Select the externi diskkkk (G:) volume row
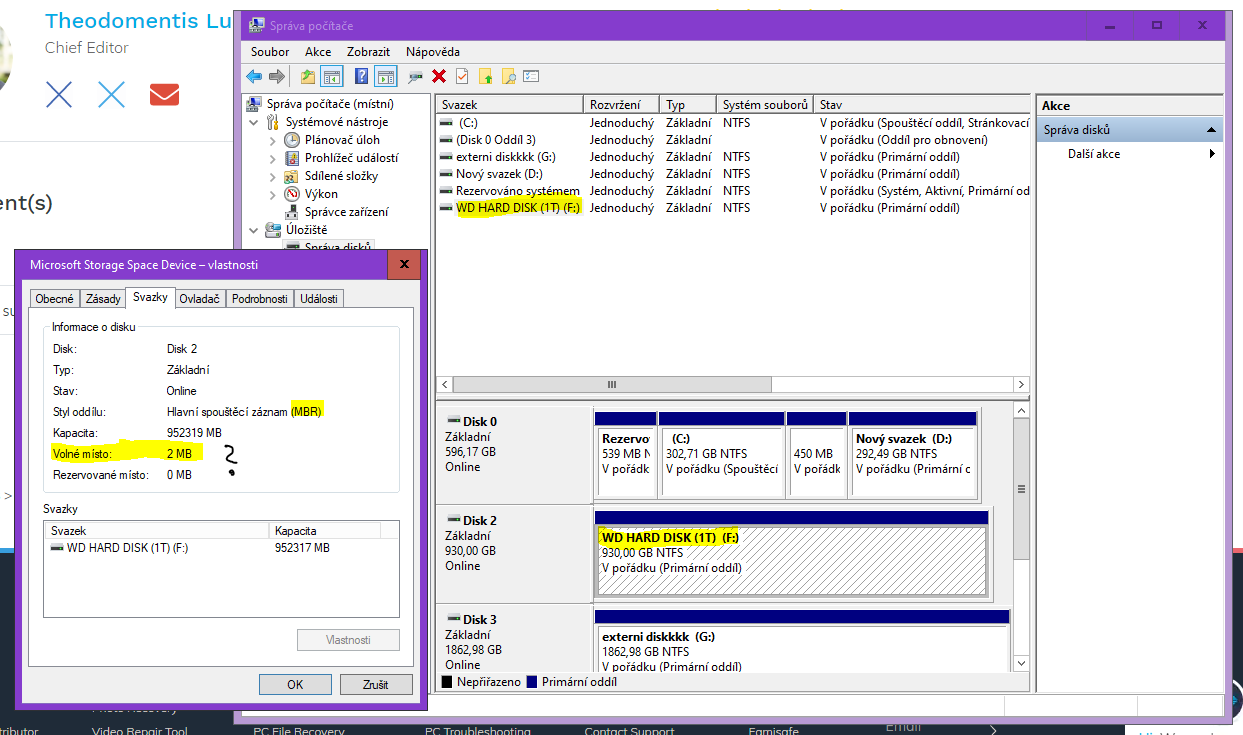The image size is (1243, 735). [x=505, y=157]
